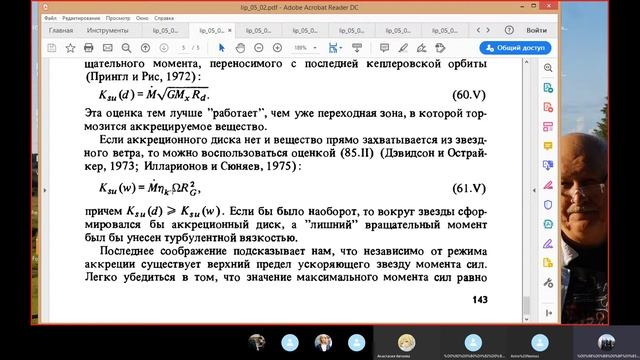The width and height of the screenshot is (640, 360).
Task: Open Protect shield tool in right pane
Action: click(548, 204)
